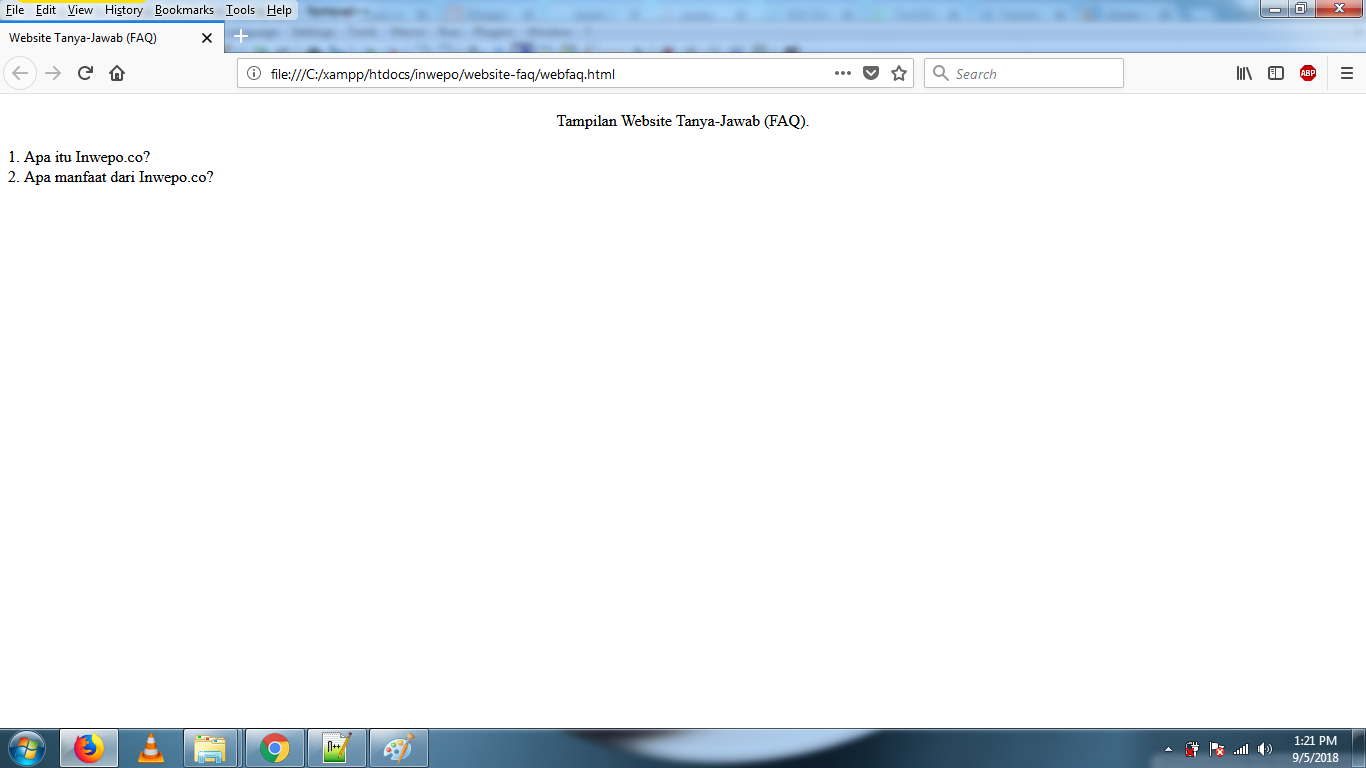Viewport: 1366px width, 768px height.
Task: Click 'Apa manfaat dari Inwepo.co?' question
Action: coord(119,177)
